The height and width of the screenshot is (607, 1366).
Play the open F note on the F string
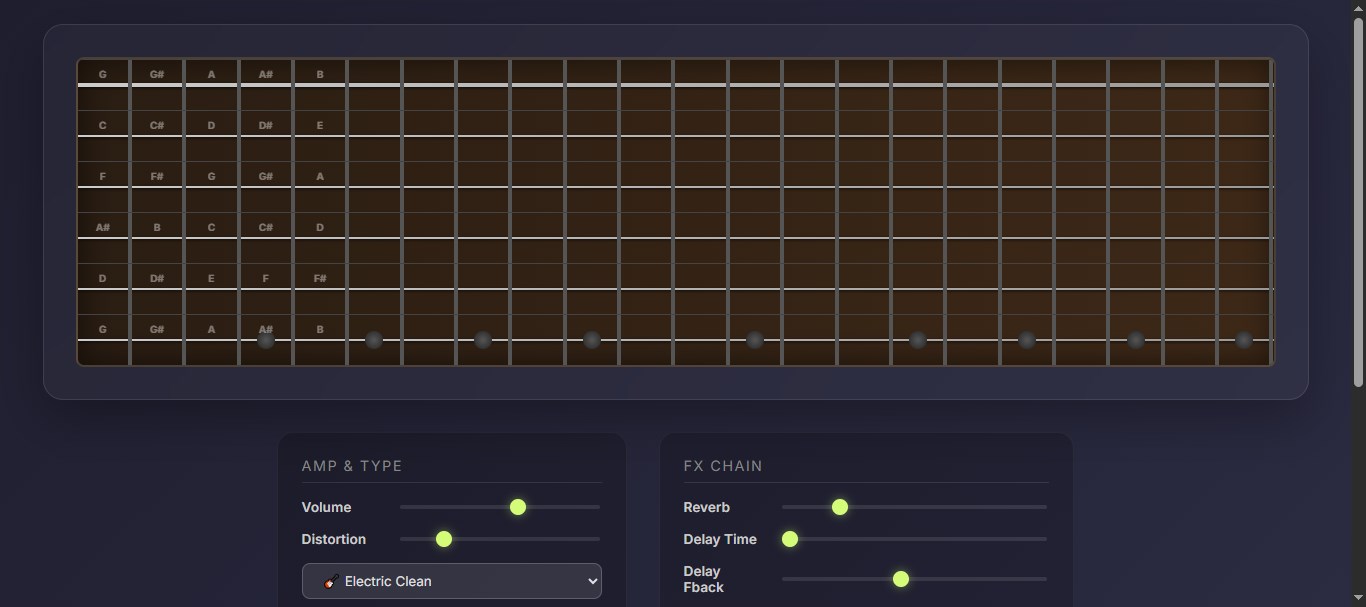(103, 176)
